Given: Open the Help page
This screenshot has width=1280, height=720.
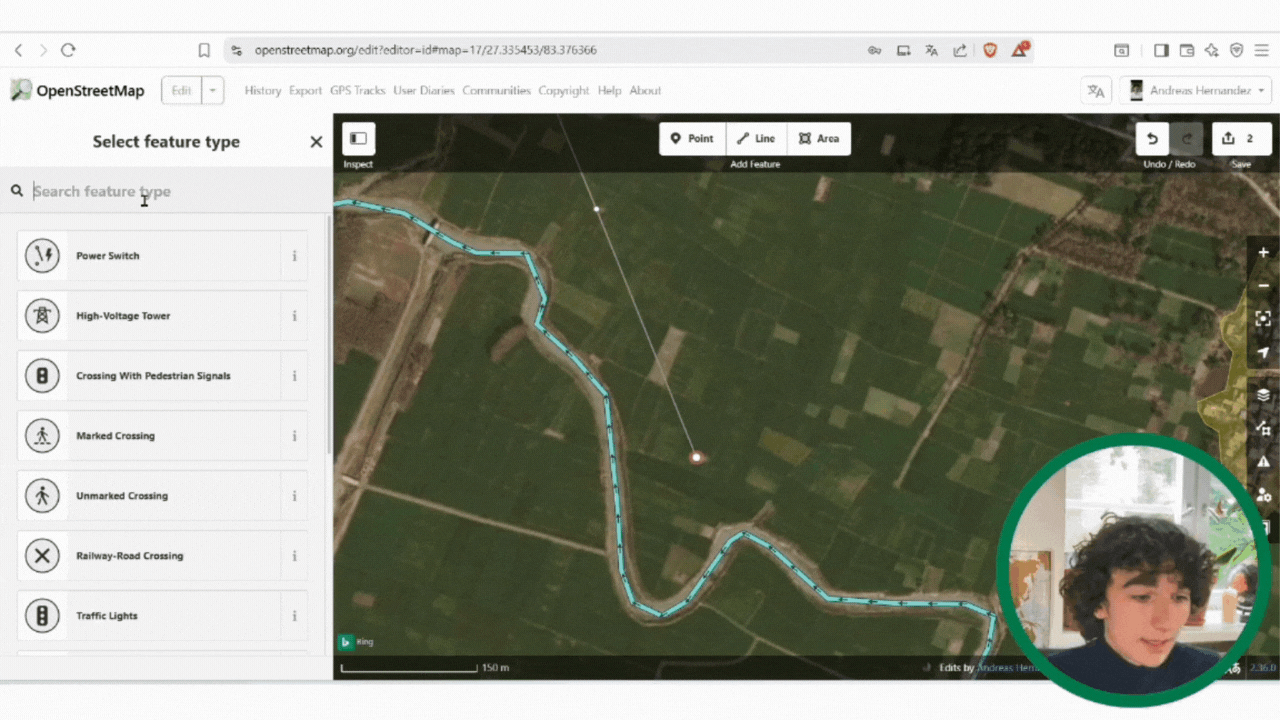Looking at the screenshot, I should click(x=609, y=90).
